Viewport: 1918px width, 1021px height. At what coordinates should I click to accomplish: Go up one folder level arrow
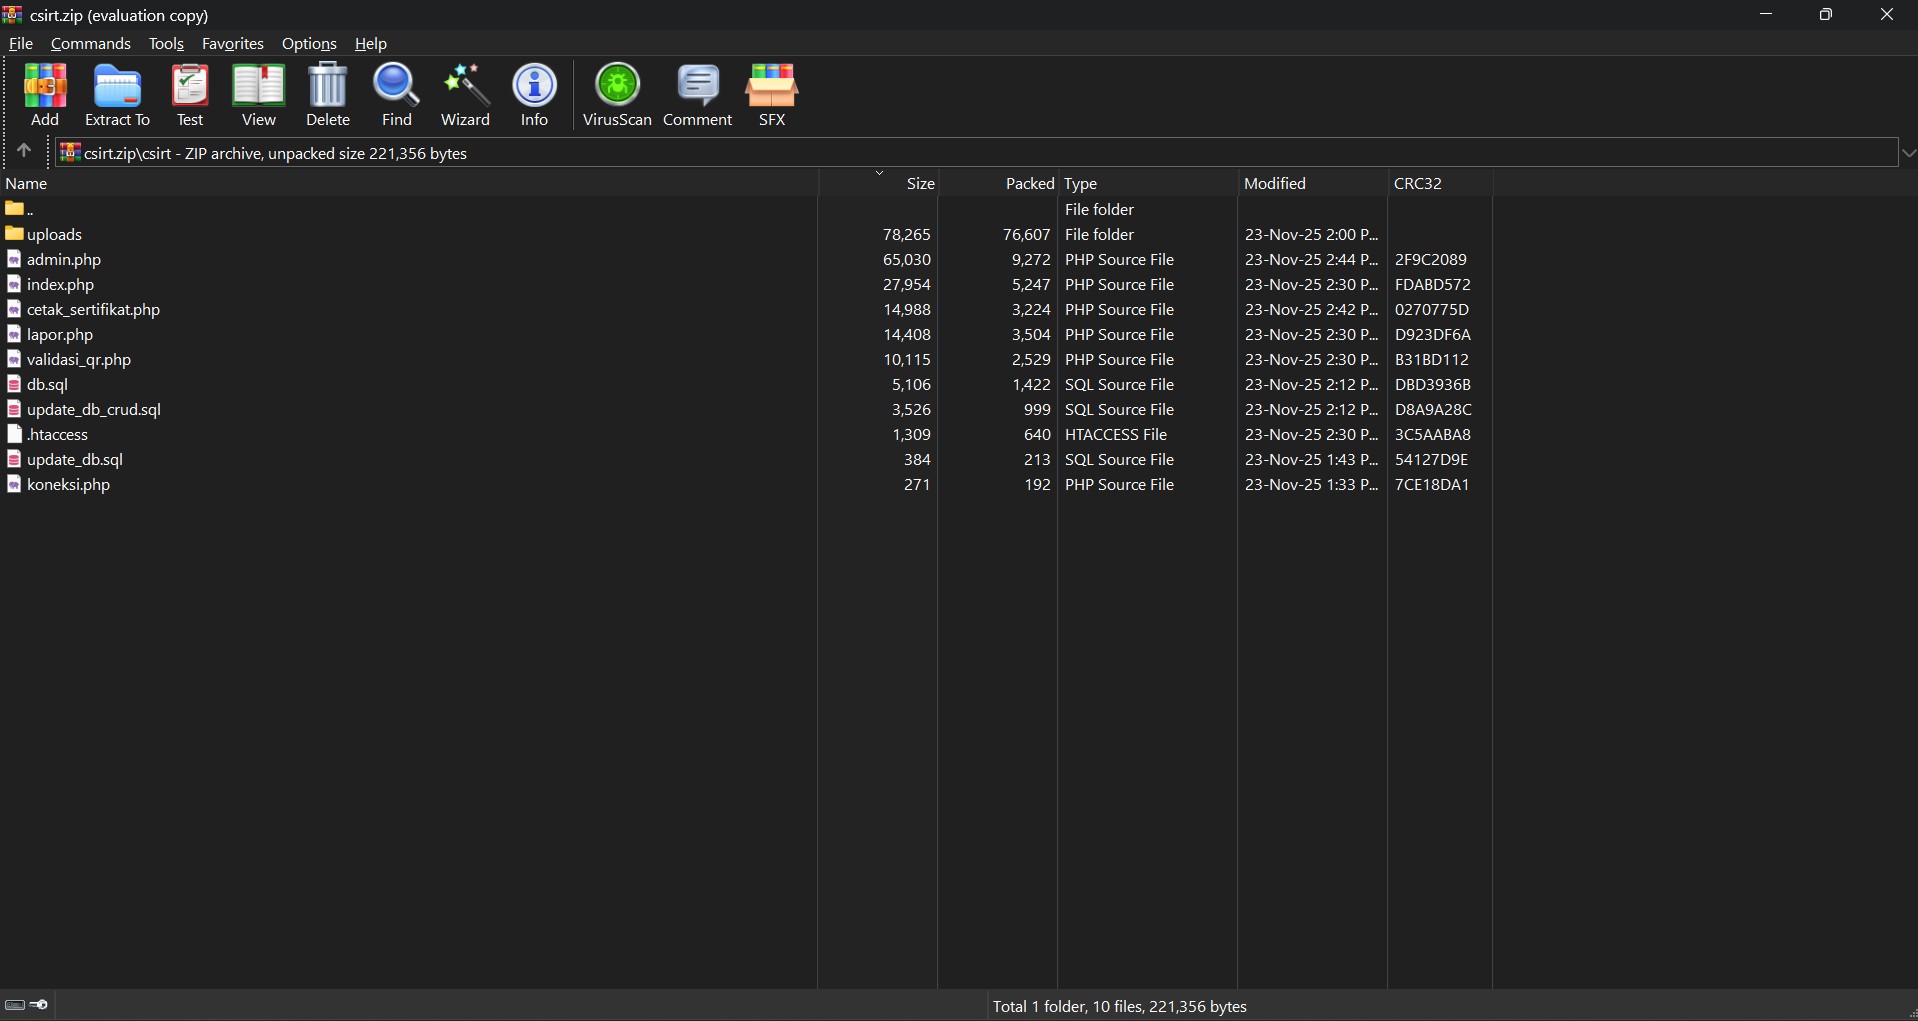click(x=24, y=152)
